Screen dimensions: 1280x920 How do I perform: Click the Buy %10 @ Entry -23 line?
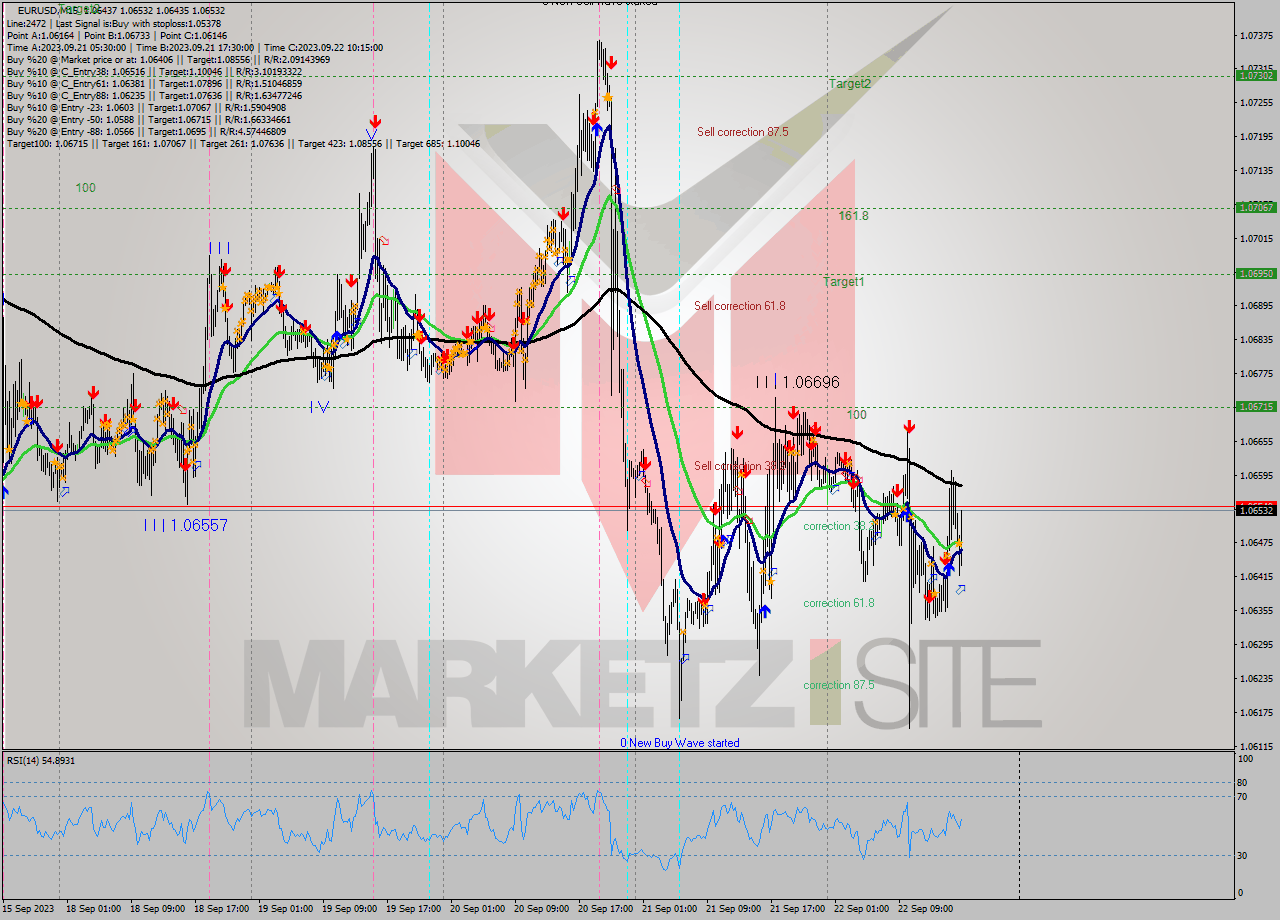point(146,107)
